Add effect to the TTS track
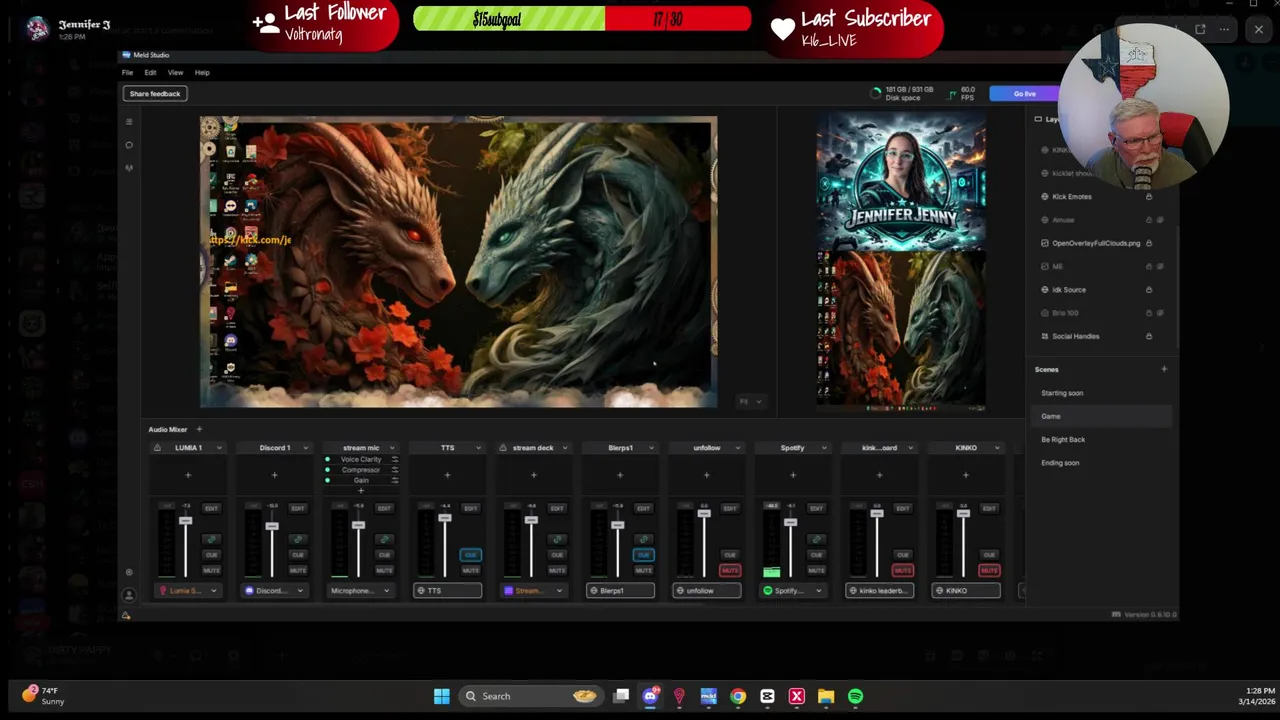1280x720 pixels. pyautogui.click(x=447, y=475)
